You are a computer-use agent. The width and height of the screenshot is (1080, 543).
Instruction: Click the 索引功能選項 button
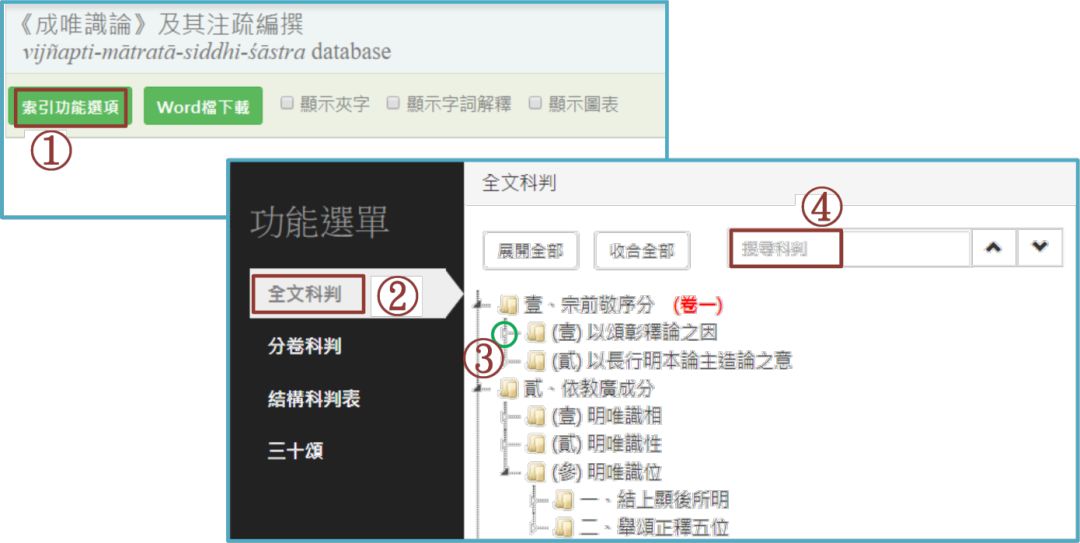click(x=70, y=107)
